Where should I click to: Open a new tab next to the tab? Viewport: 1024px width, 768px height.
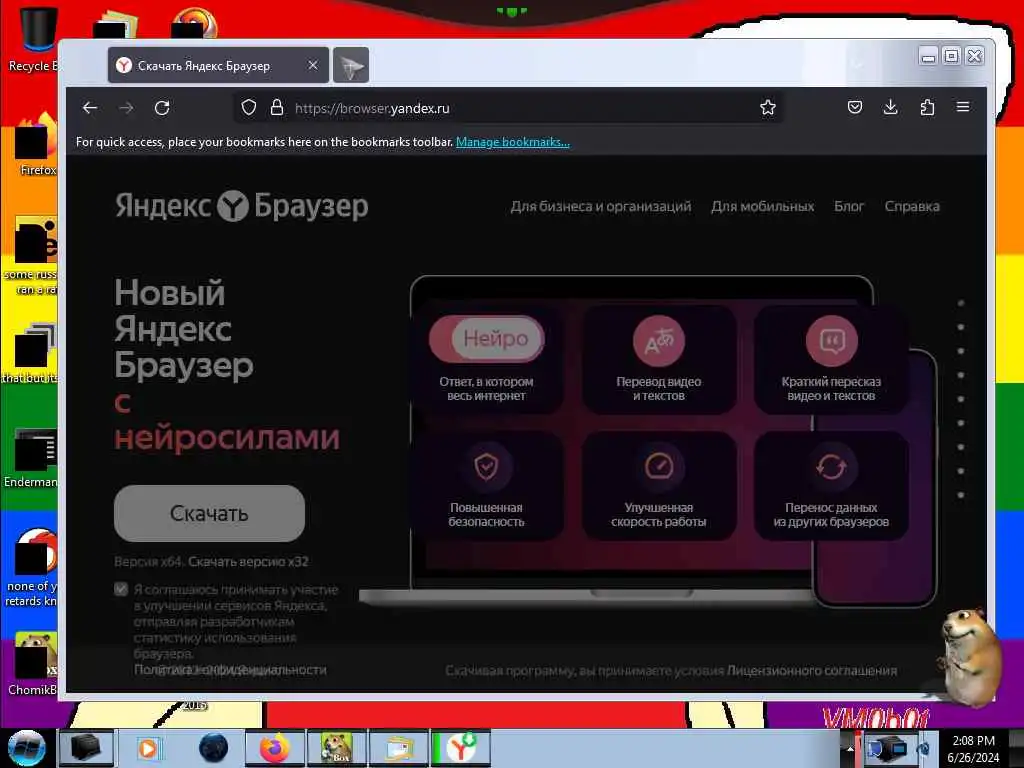(351, 65)
